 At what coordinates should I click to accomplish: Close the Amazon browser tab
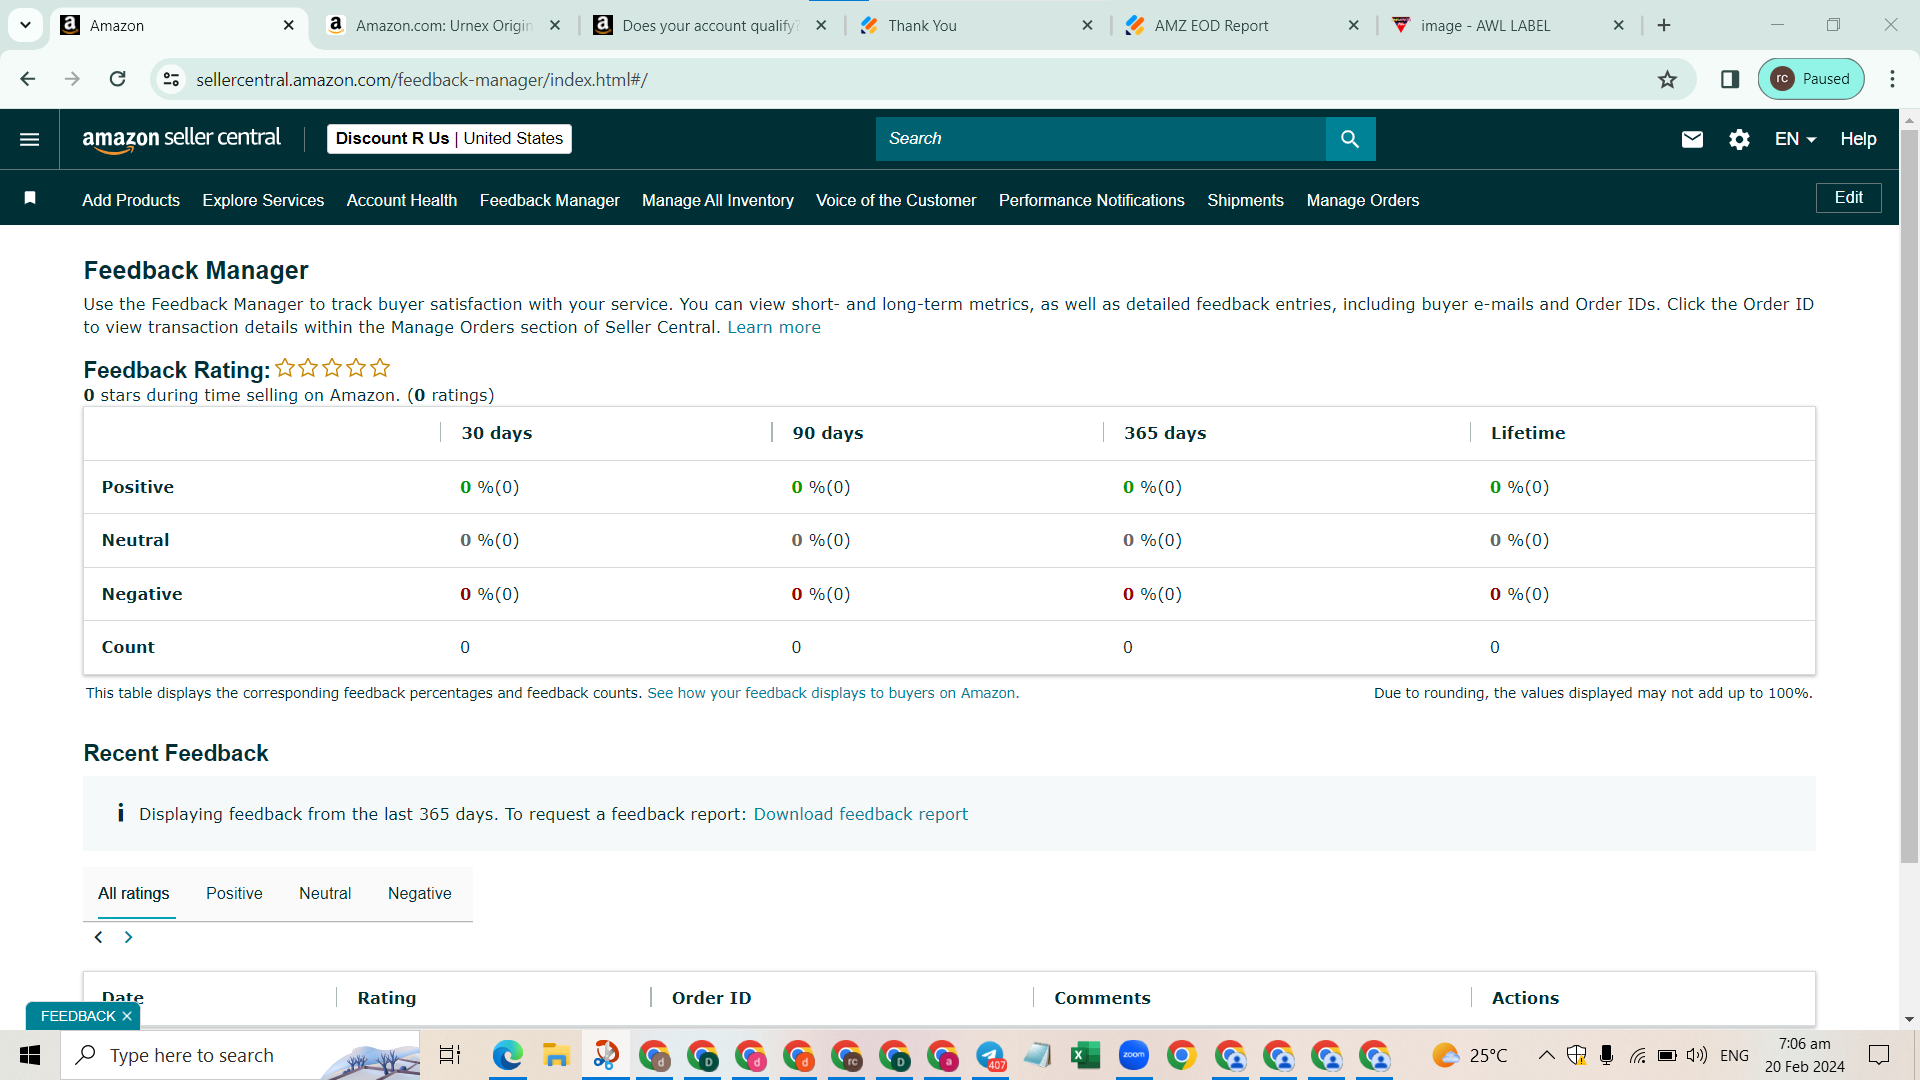click(x=289, y=25)
